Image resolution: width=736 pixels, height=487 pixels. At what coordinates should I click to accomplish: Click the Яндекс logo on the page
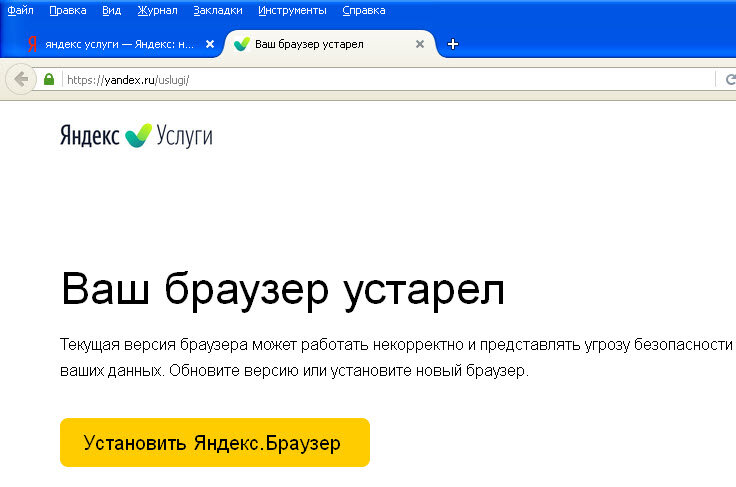pyautogui.click(x=90, y=136)
